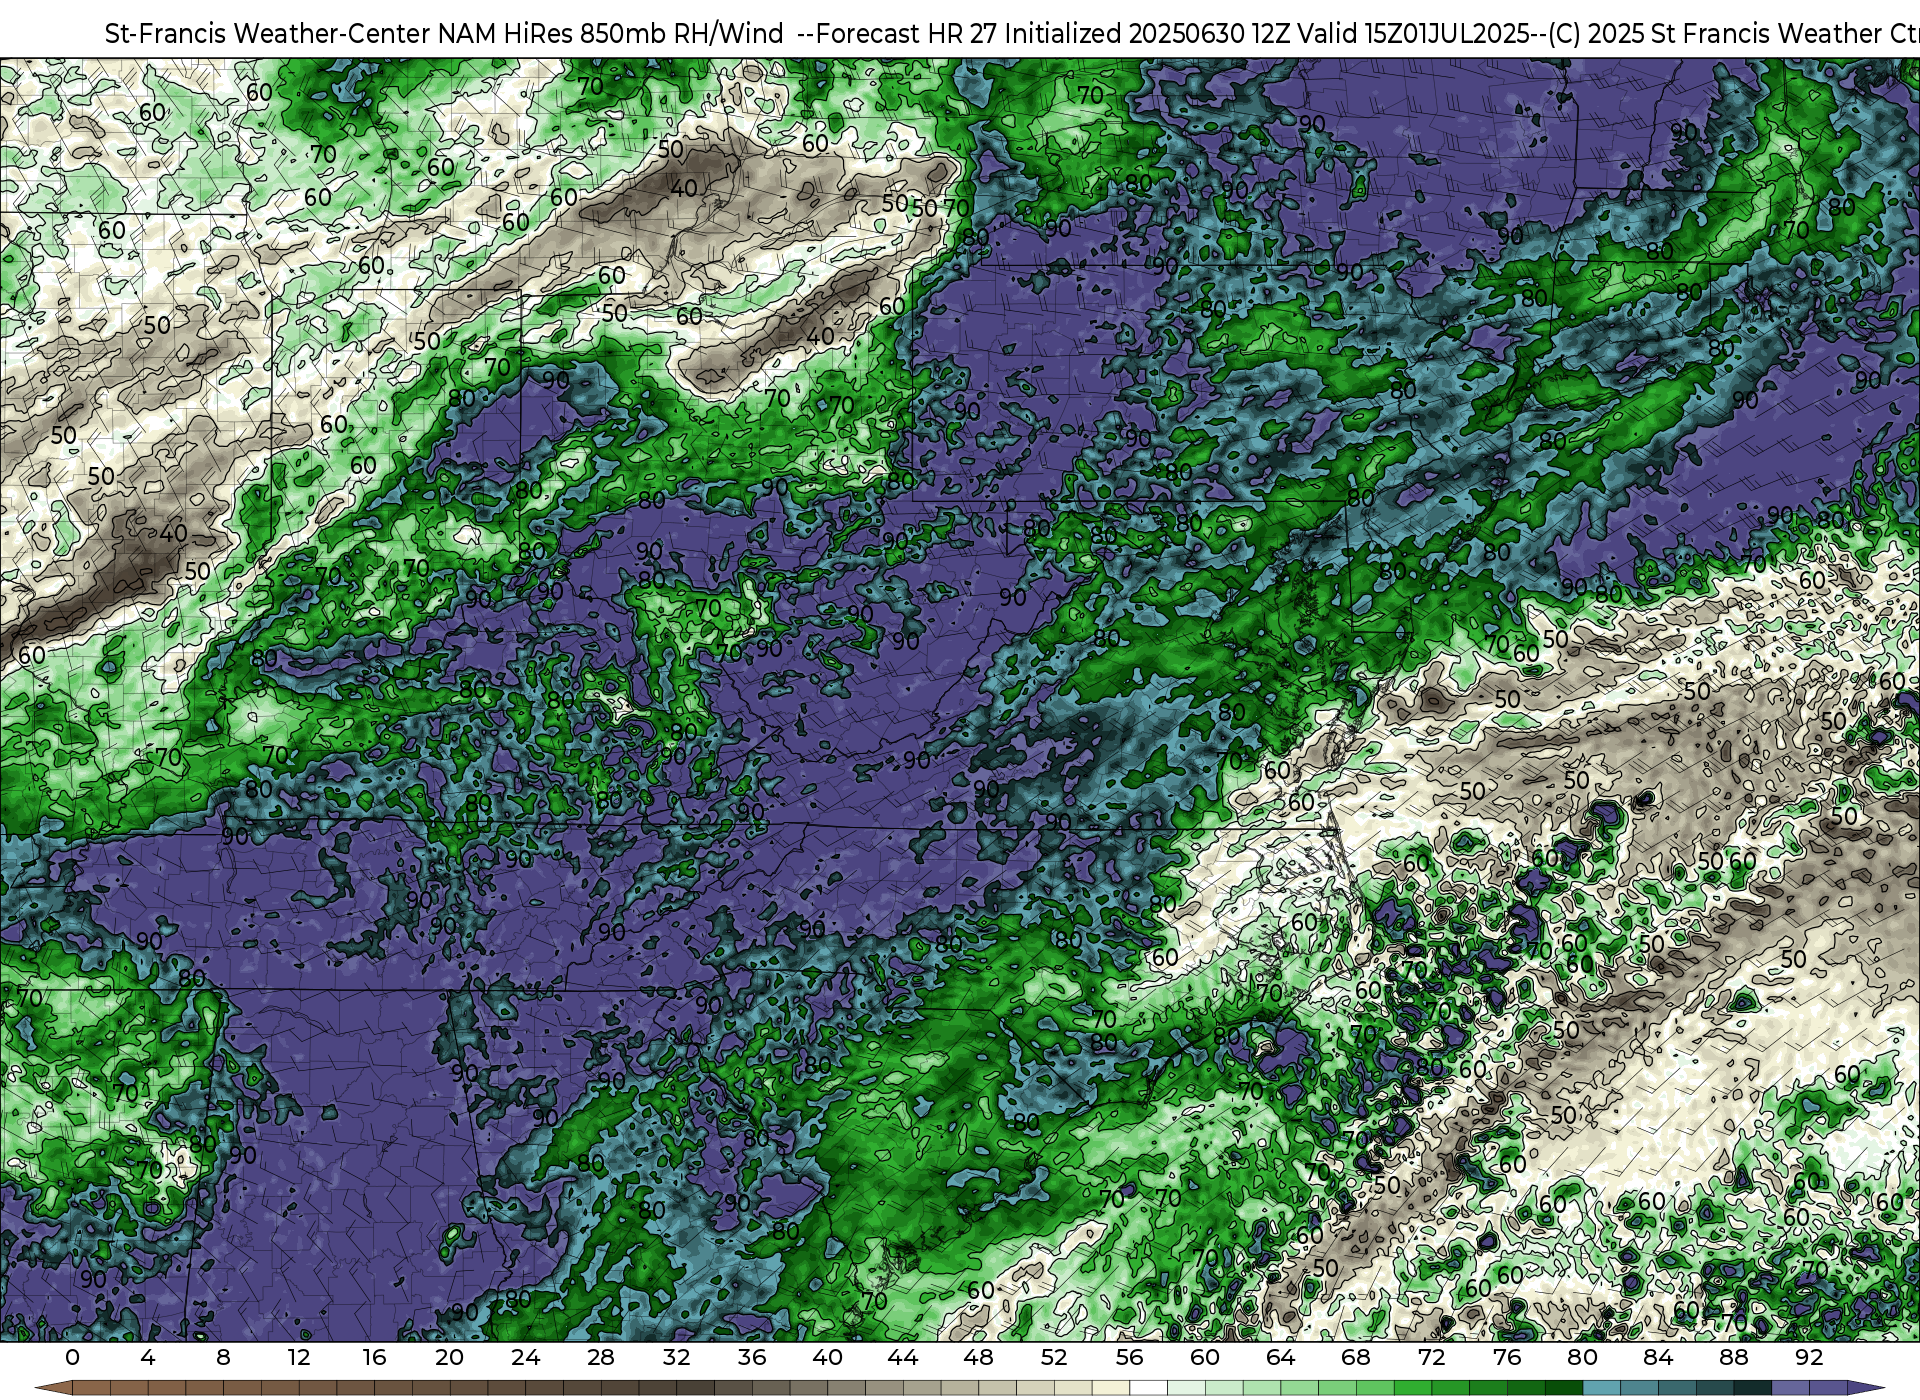The image size is (1920, 1400).
Task: Click the colorbar label '20'
Action: pos(450,1357)
